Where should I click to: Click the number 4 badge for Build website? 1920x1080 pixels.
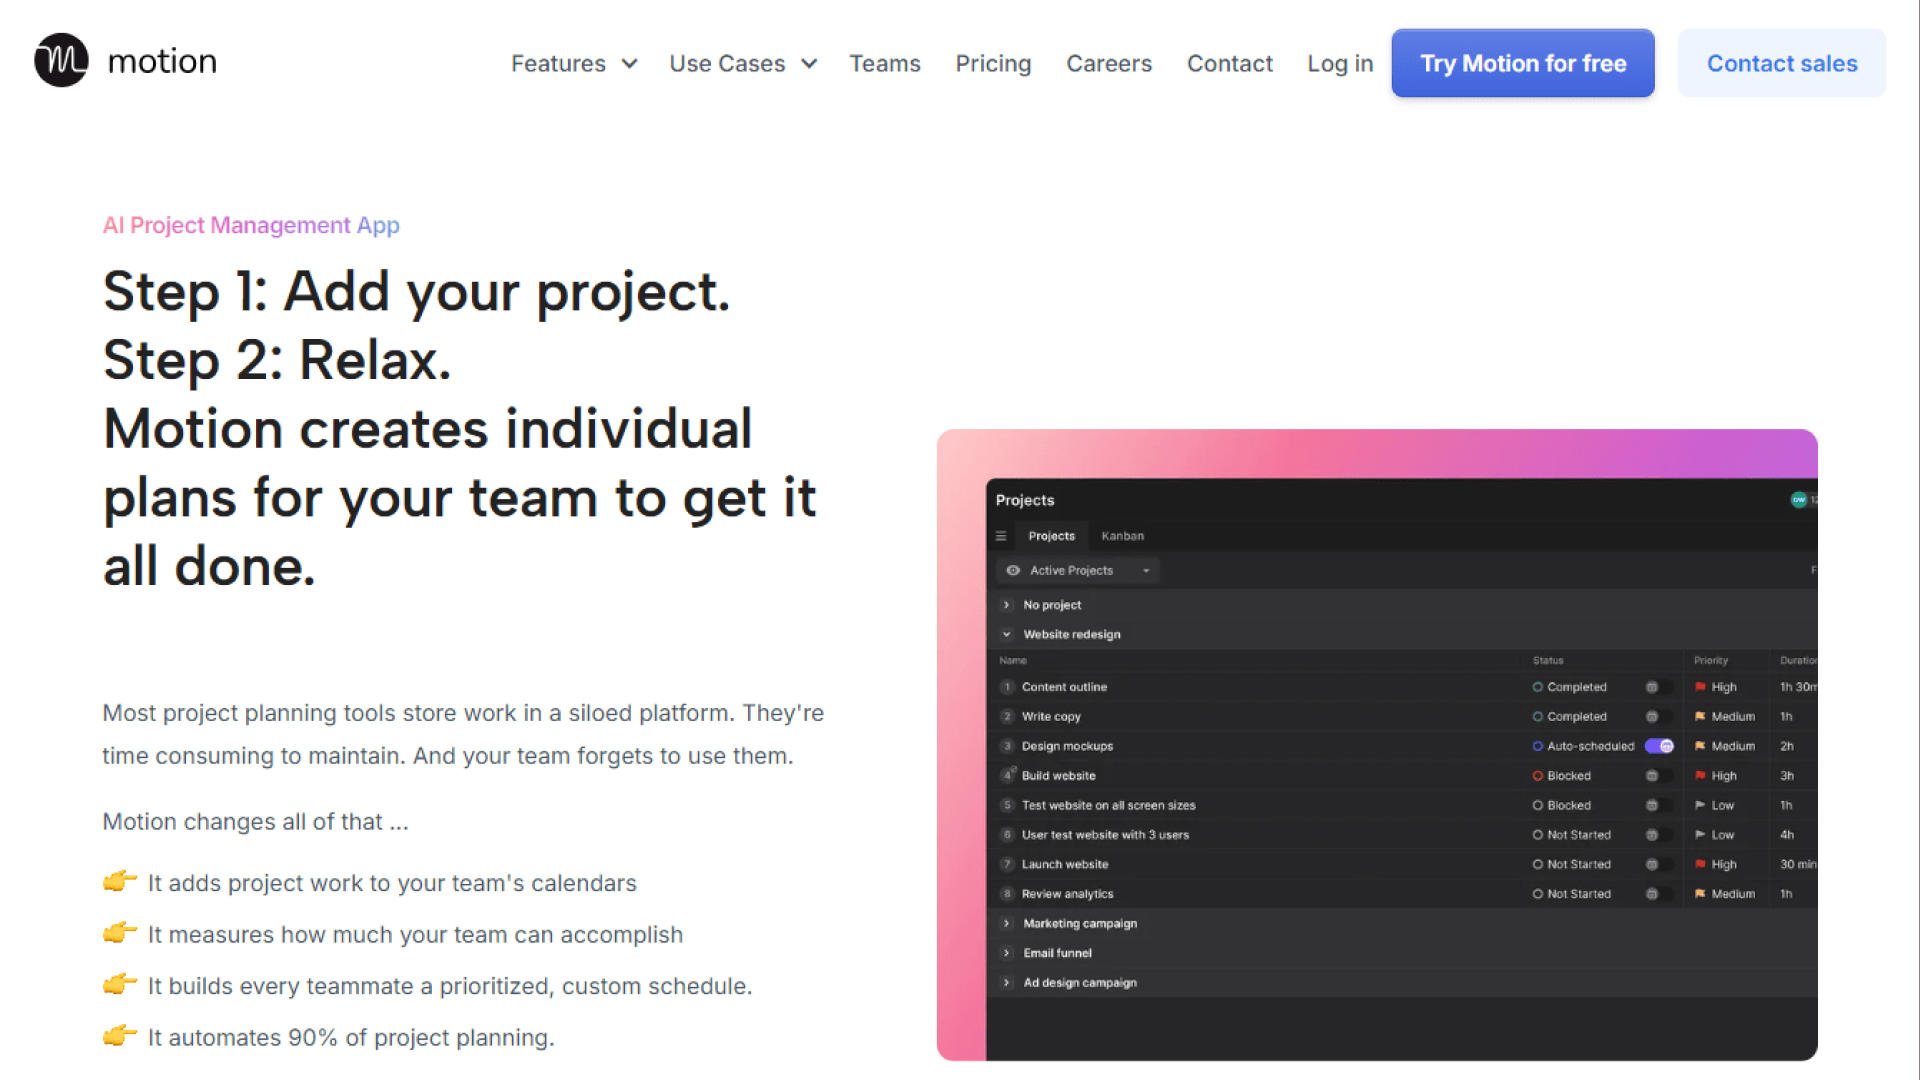click(1007, 776)
